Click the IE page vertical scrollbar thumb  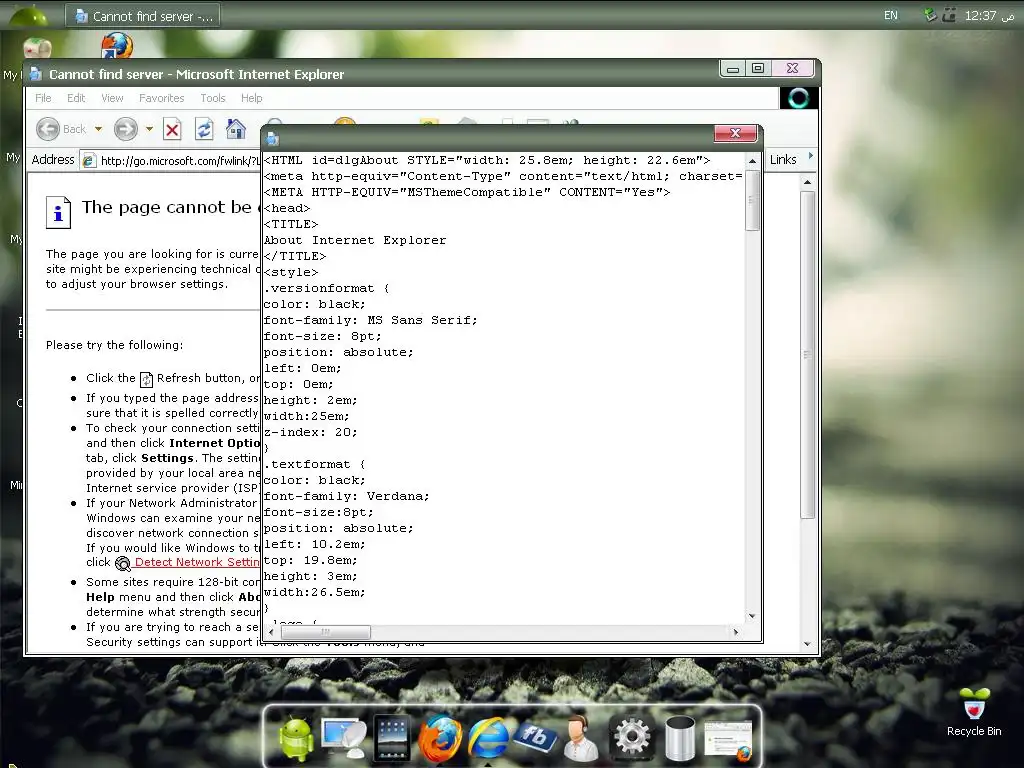(808, 355)
